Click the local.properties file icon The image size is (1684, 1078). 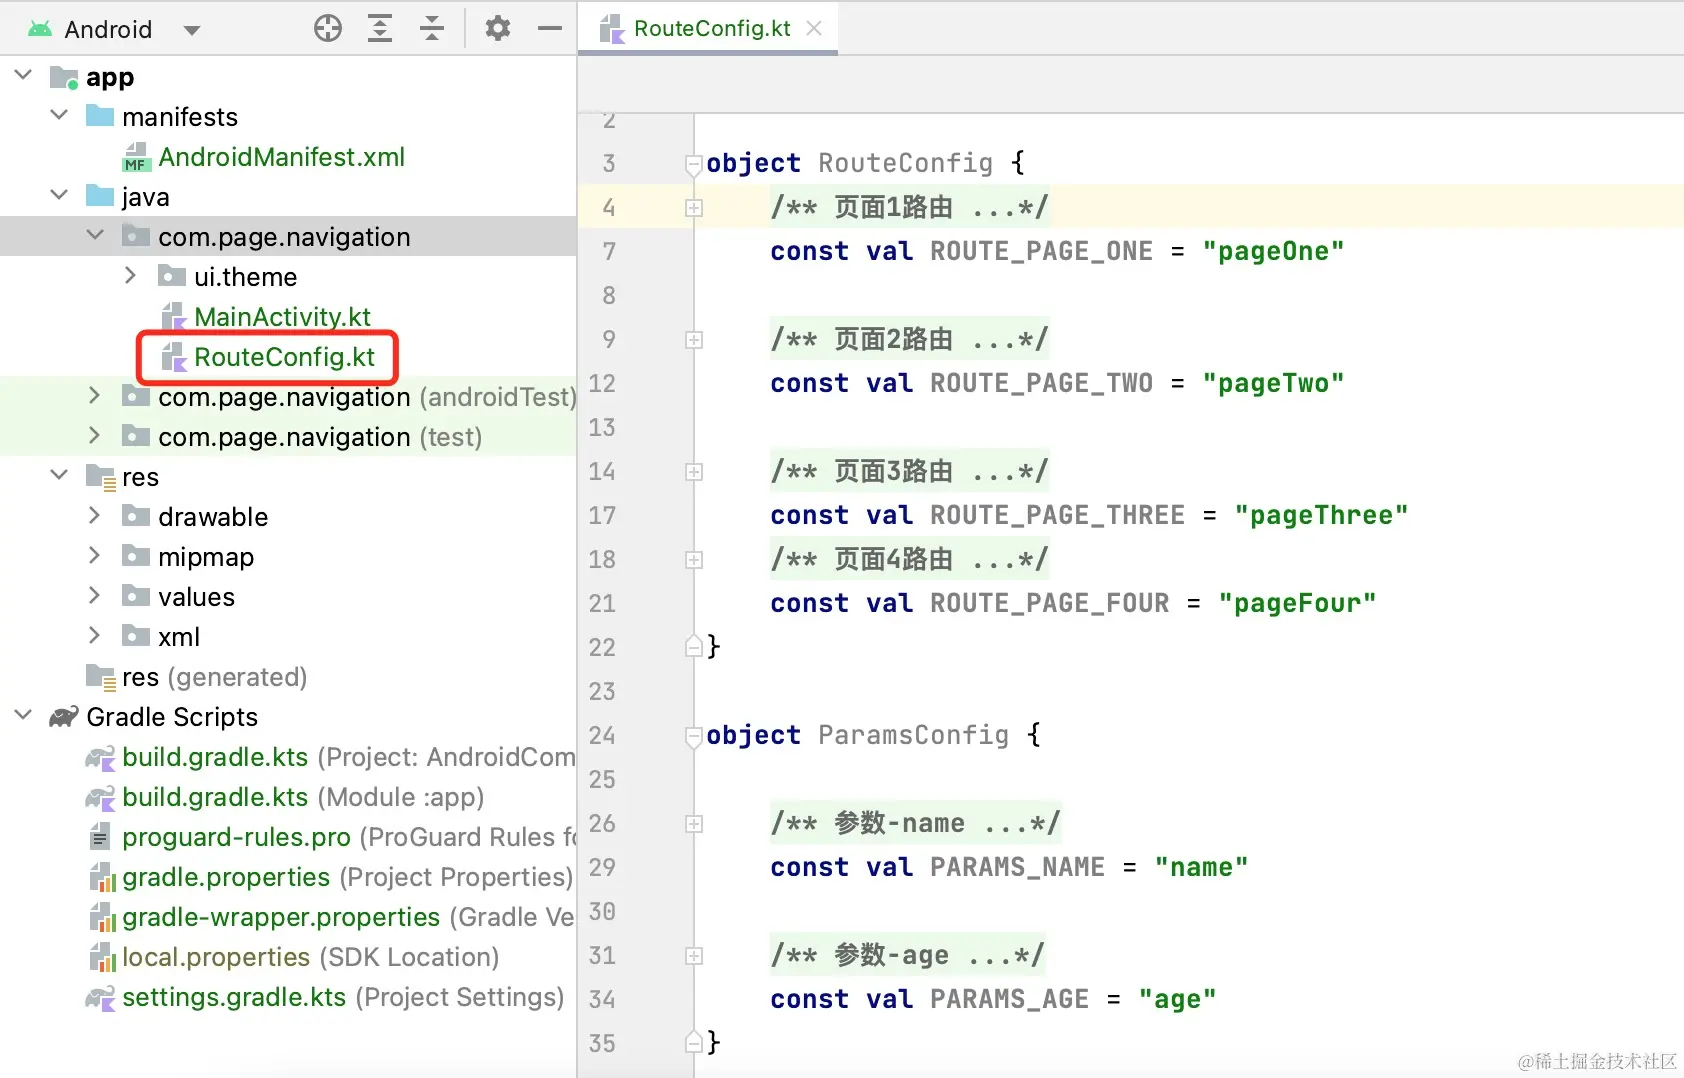pyautogui.click(x=102, y=957)
